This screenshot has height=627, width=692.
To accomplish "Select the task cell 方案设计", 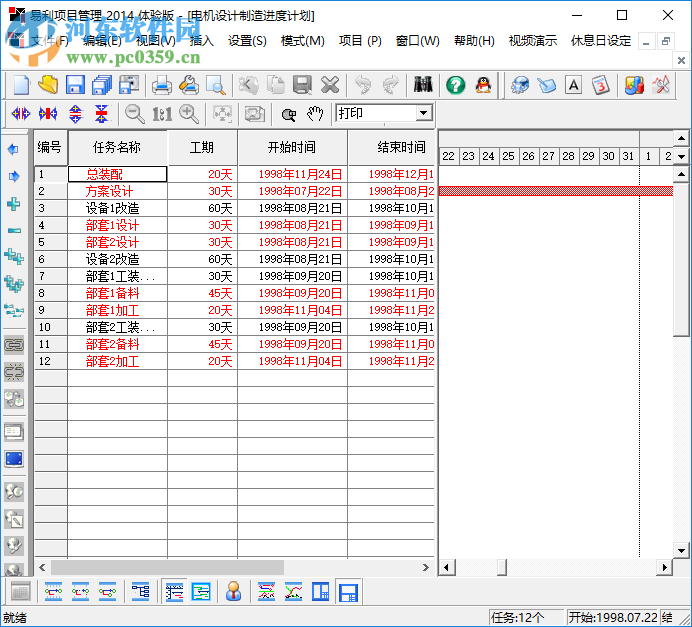I will [117, 191].
